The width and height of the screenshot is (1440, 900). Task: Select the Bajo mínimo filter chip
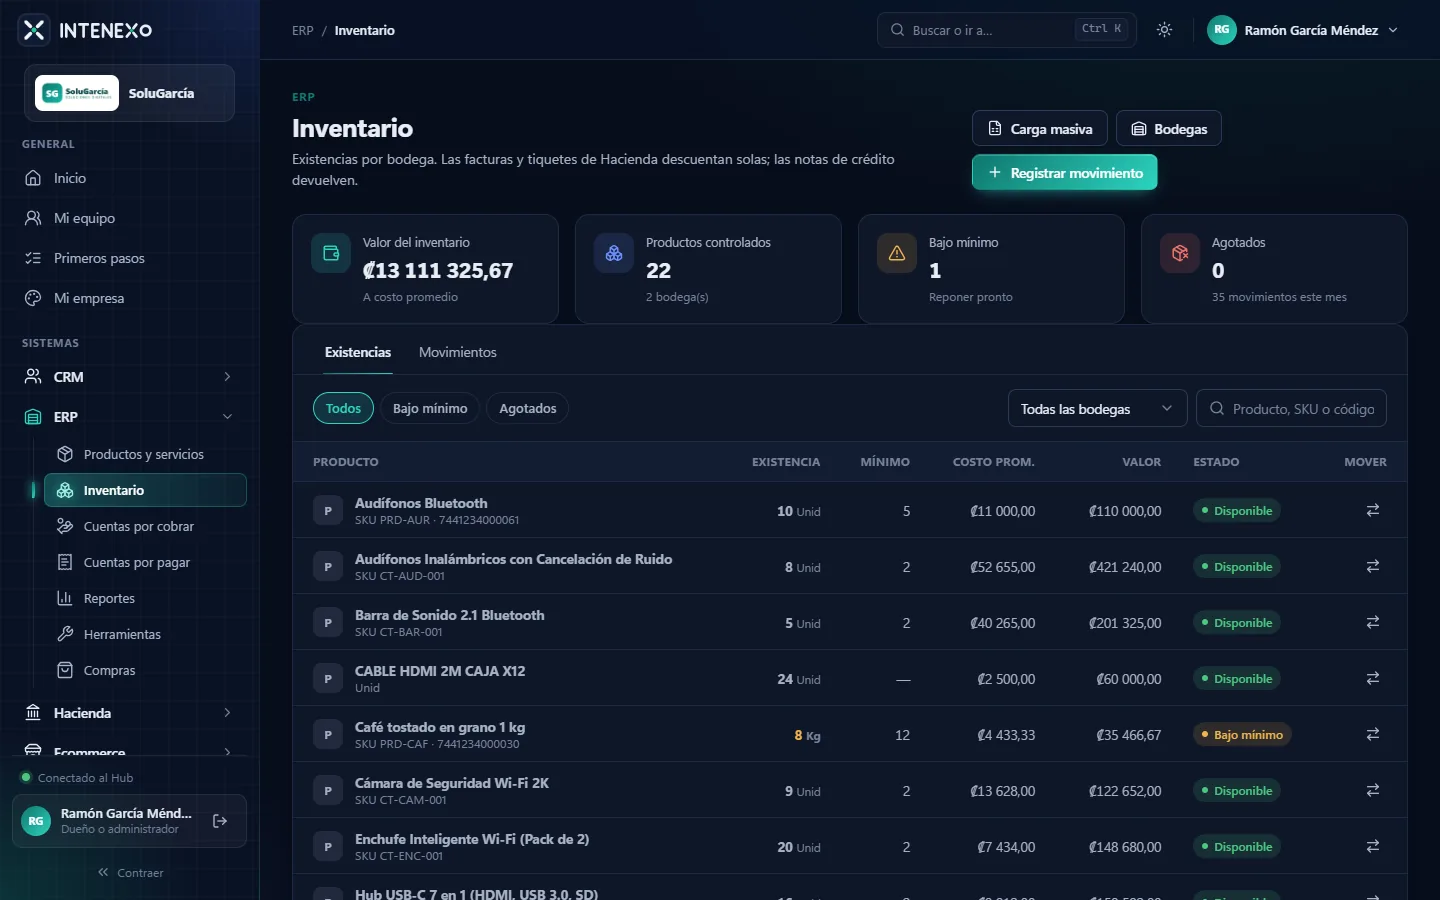(x=430, y=408)
